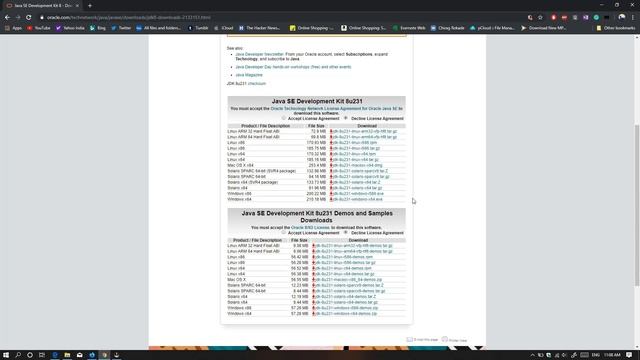Open the Oracle BSD License link
640x360 pixels.
tap(310, 227)
